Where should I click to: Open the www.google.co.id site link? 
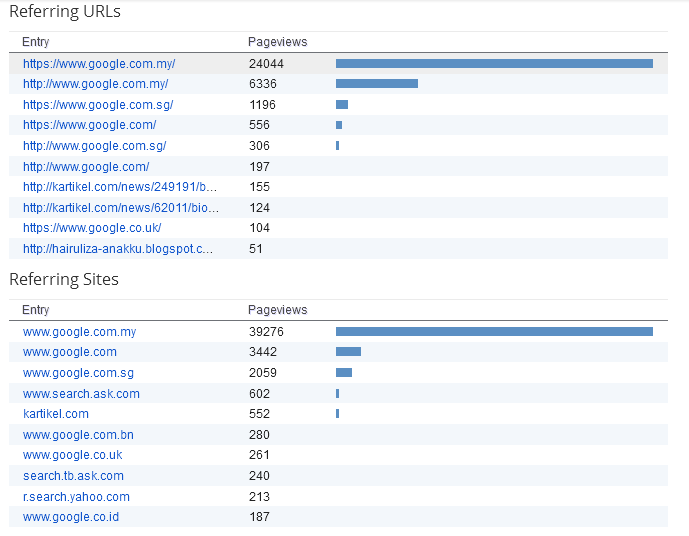(x=71, y=517)
